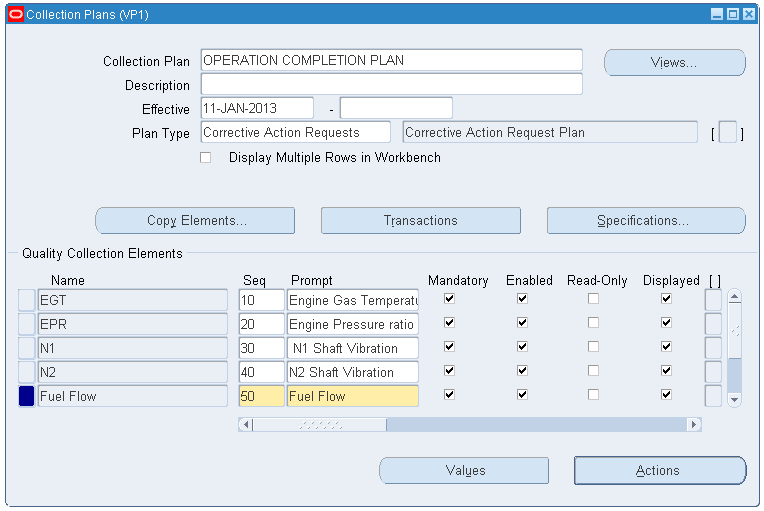Click the Actions button

pos(660,471)
